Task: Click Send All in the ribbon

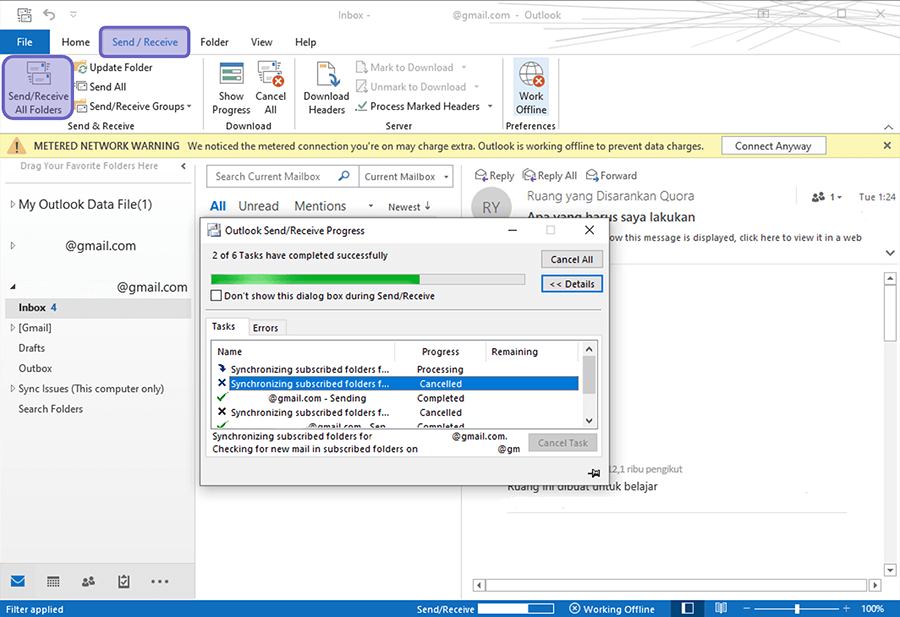Action: click(x=101, y=87)
